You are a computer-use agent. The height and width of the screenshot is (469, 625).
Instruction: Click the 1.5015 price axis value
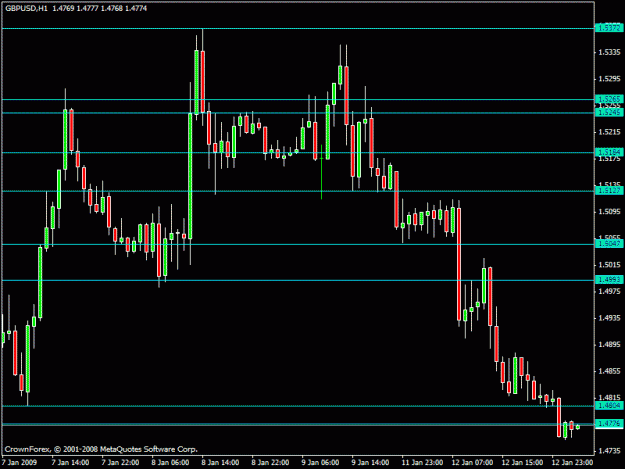[x=609, y=265]
